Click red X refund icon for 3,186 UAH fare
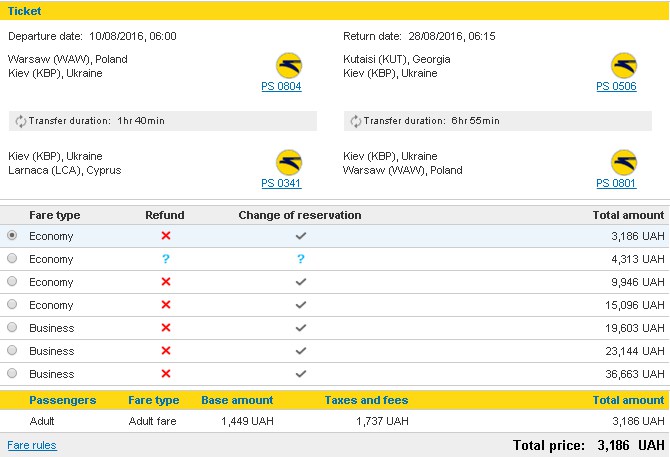670x457 pixels. 166,236
